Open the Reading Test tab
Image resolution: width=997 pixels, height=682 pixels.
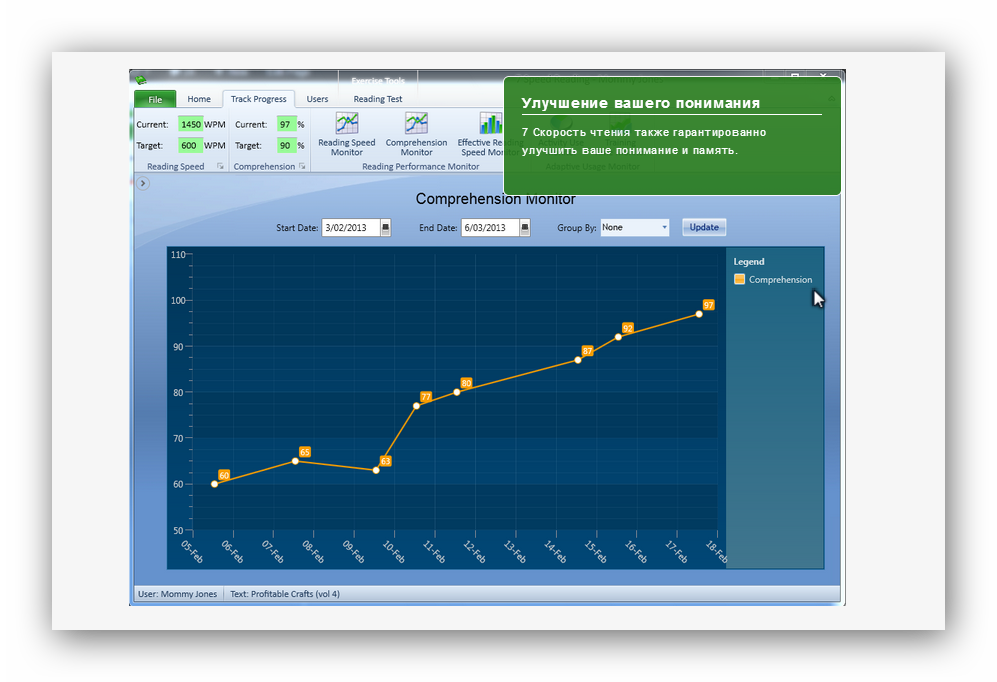[x=378, y=99]
